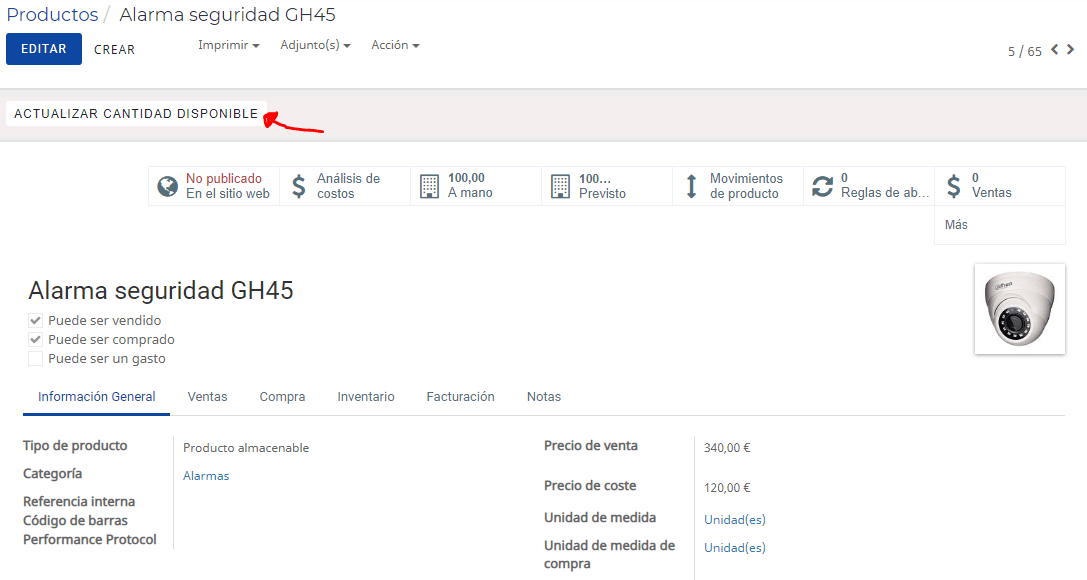The width and height of the screenshot is (1087, 580).
Task: Open the Adjunto(s) dropdown menu
Action: pos(315,45)
